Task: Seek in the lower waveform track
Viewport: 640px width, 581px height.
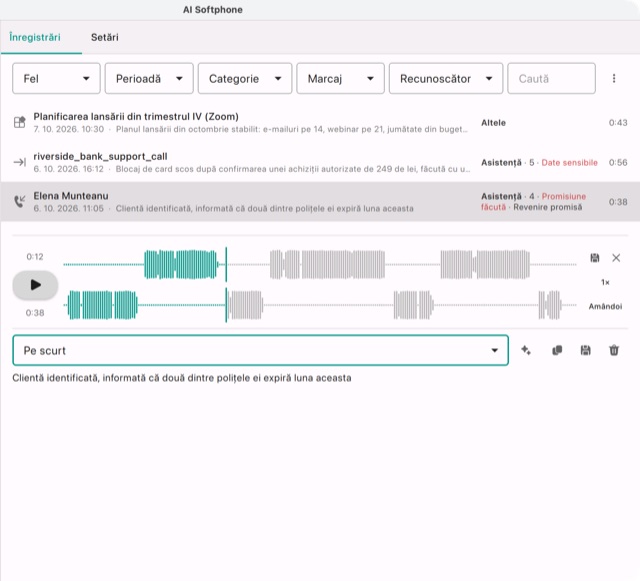Action: (x=320, y=305)
